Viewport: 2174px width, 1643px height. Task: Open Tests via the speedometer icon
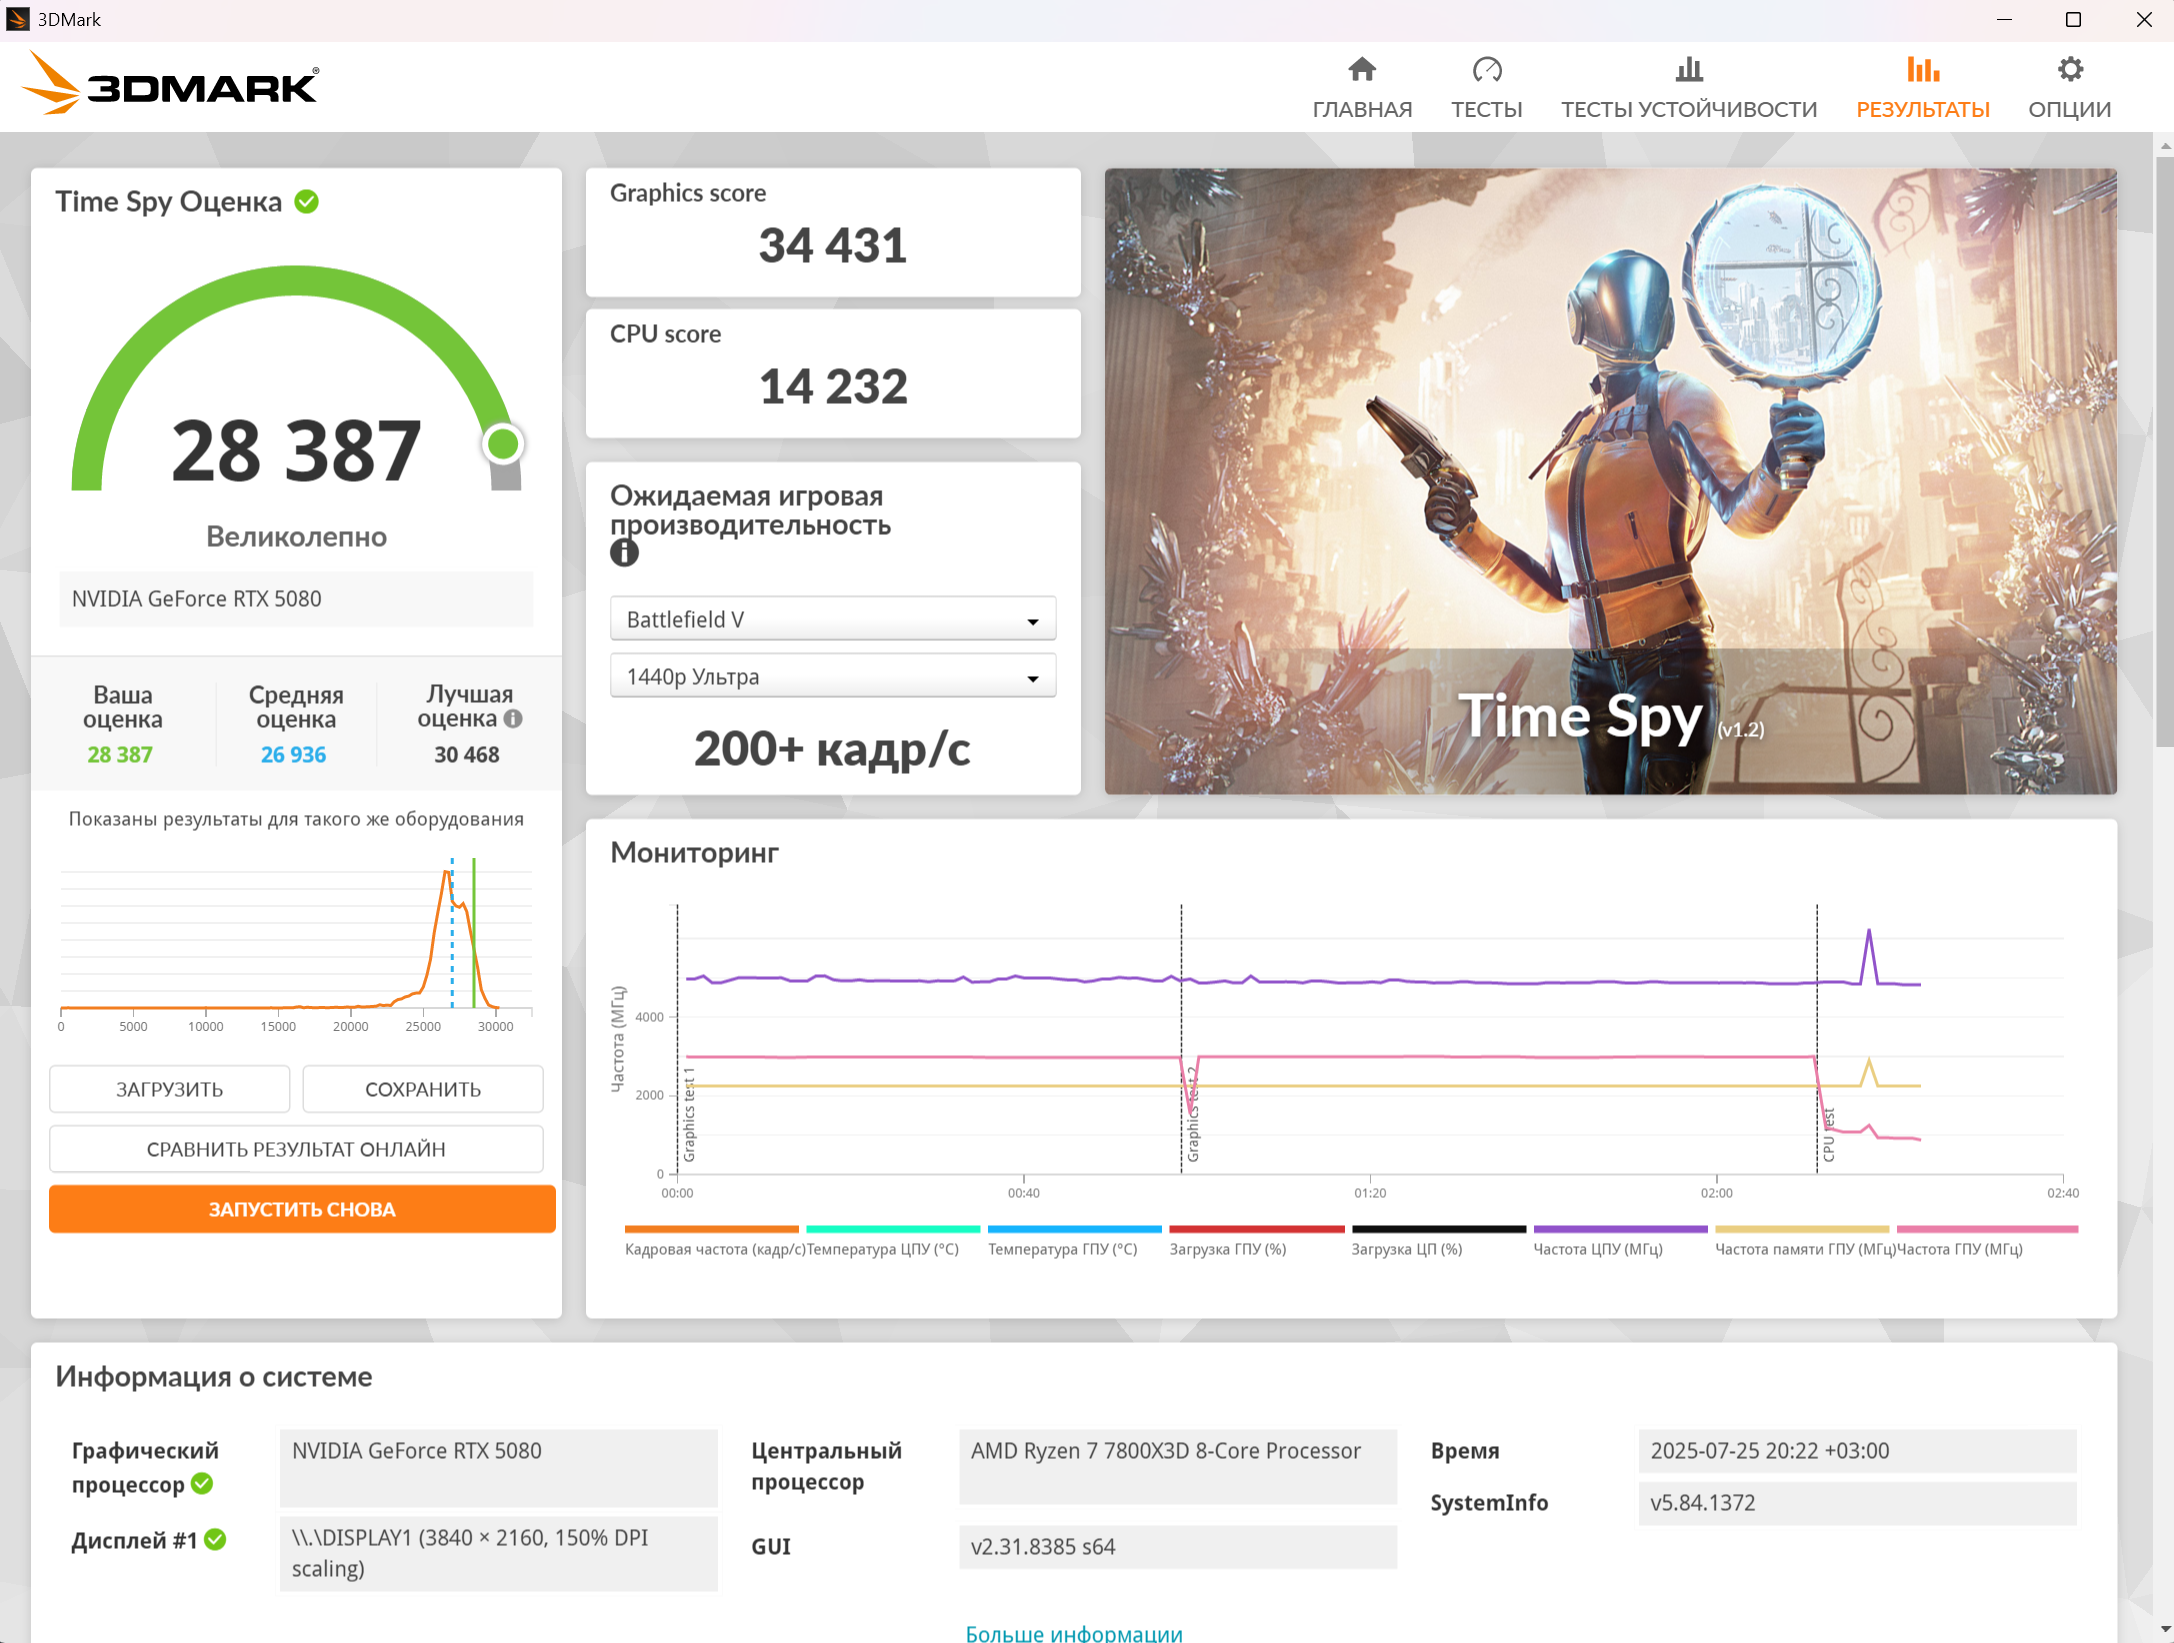pos(1486,69)
